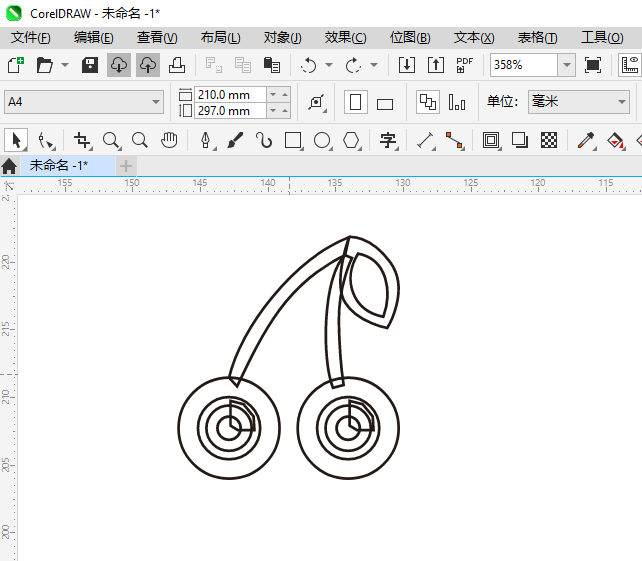Switch page to portrait orientation
The height and width of the screenshot is (561, 642).
point(355,102)
